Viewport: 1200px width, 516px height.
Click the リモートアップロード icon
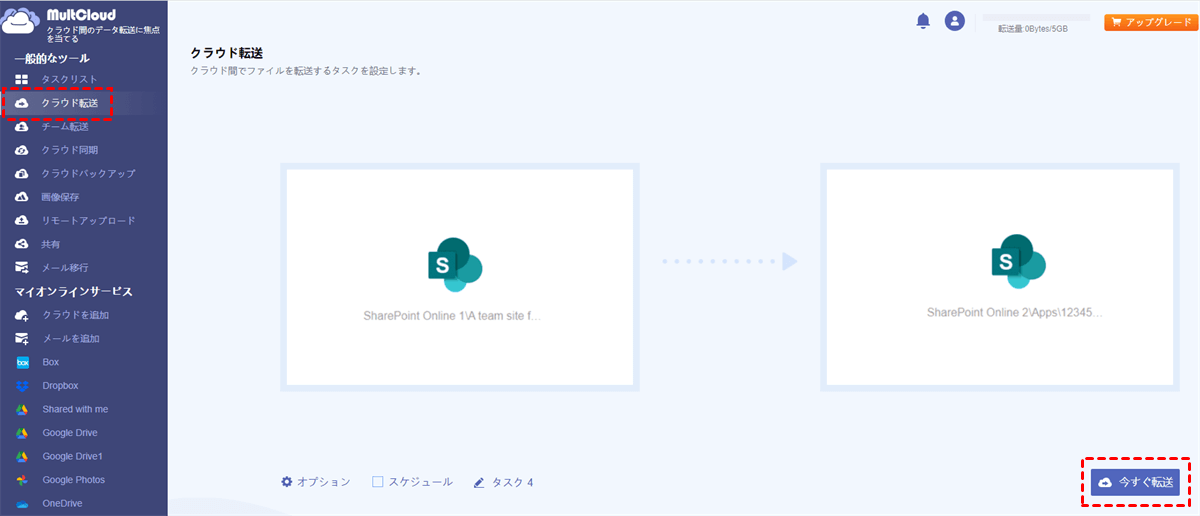pos(22,220)
